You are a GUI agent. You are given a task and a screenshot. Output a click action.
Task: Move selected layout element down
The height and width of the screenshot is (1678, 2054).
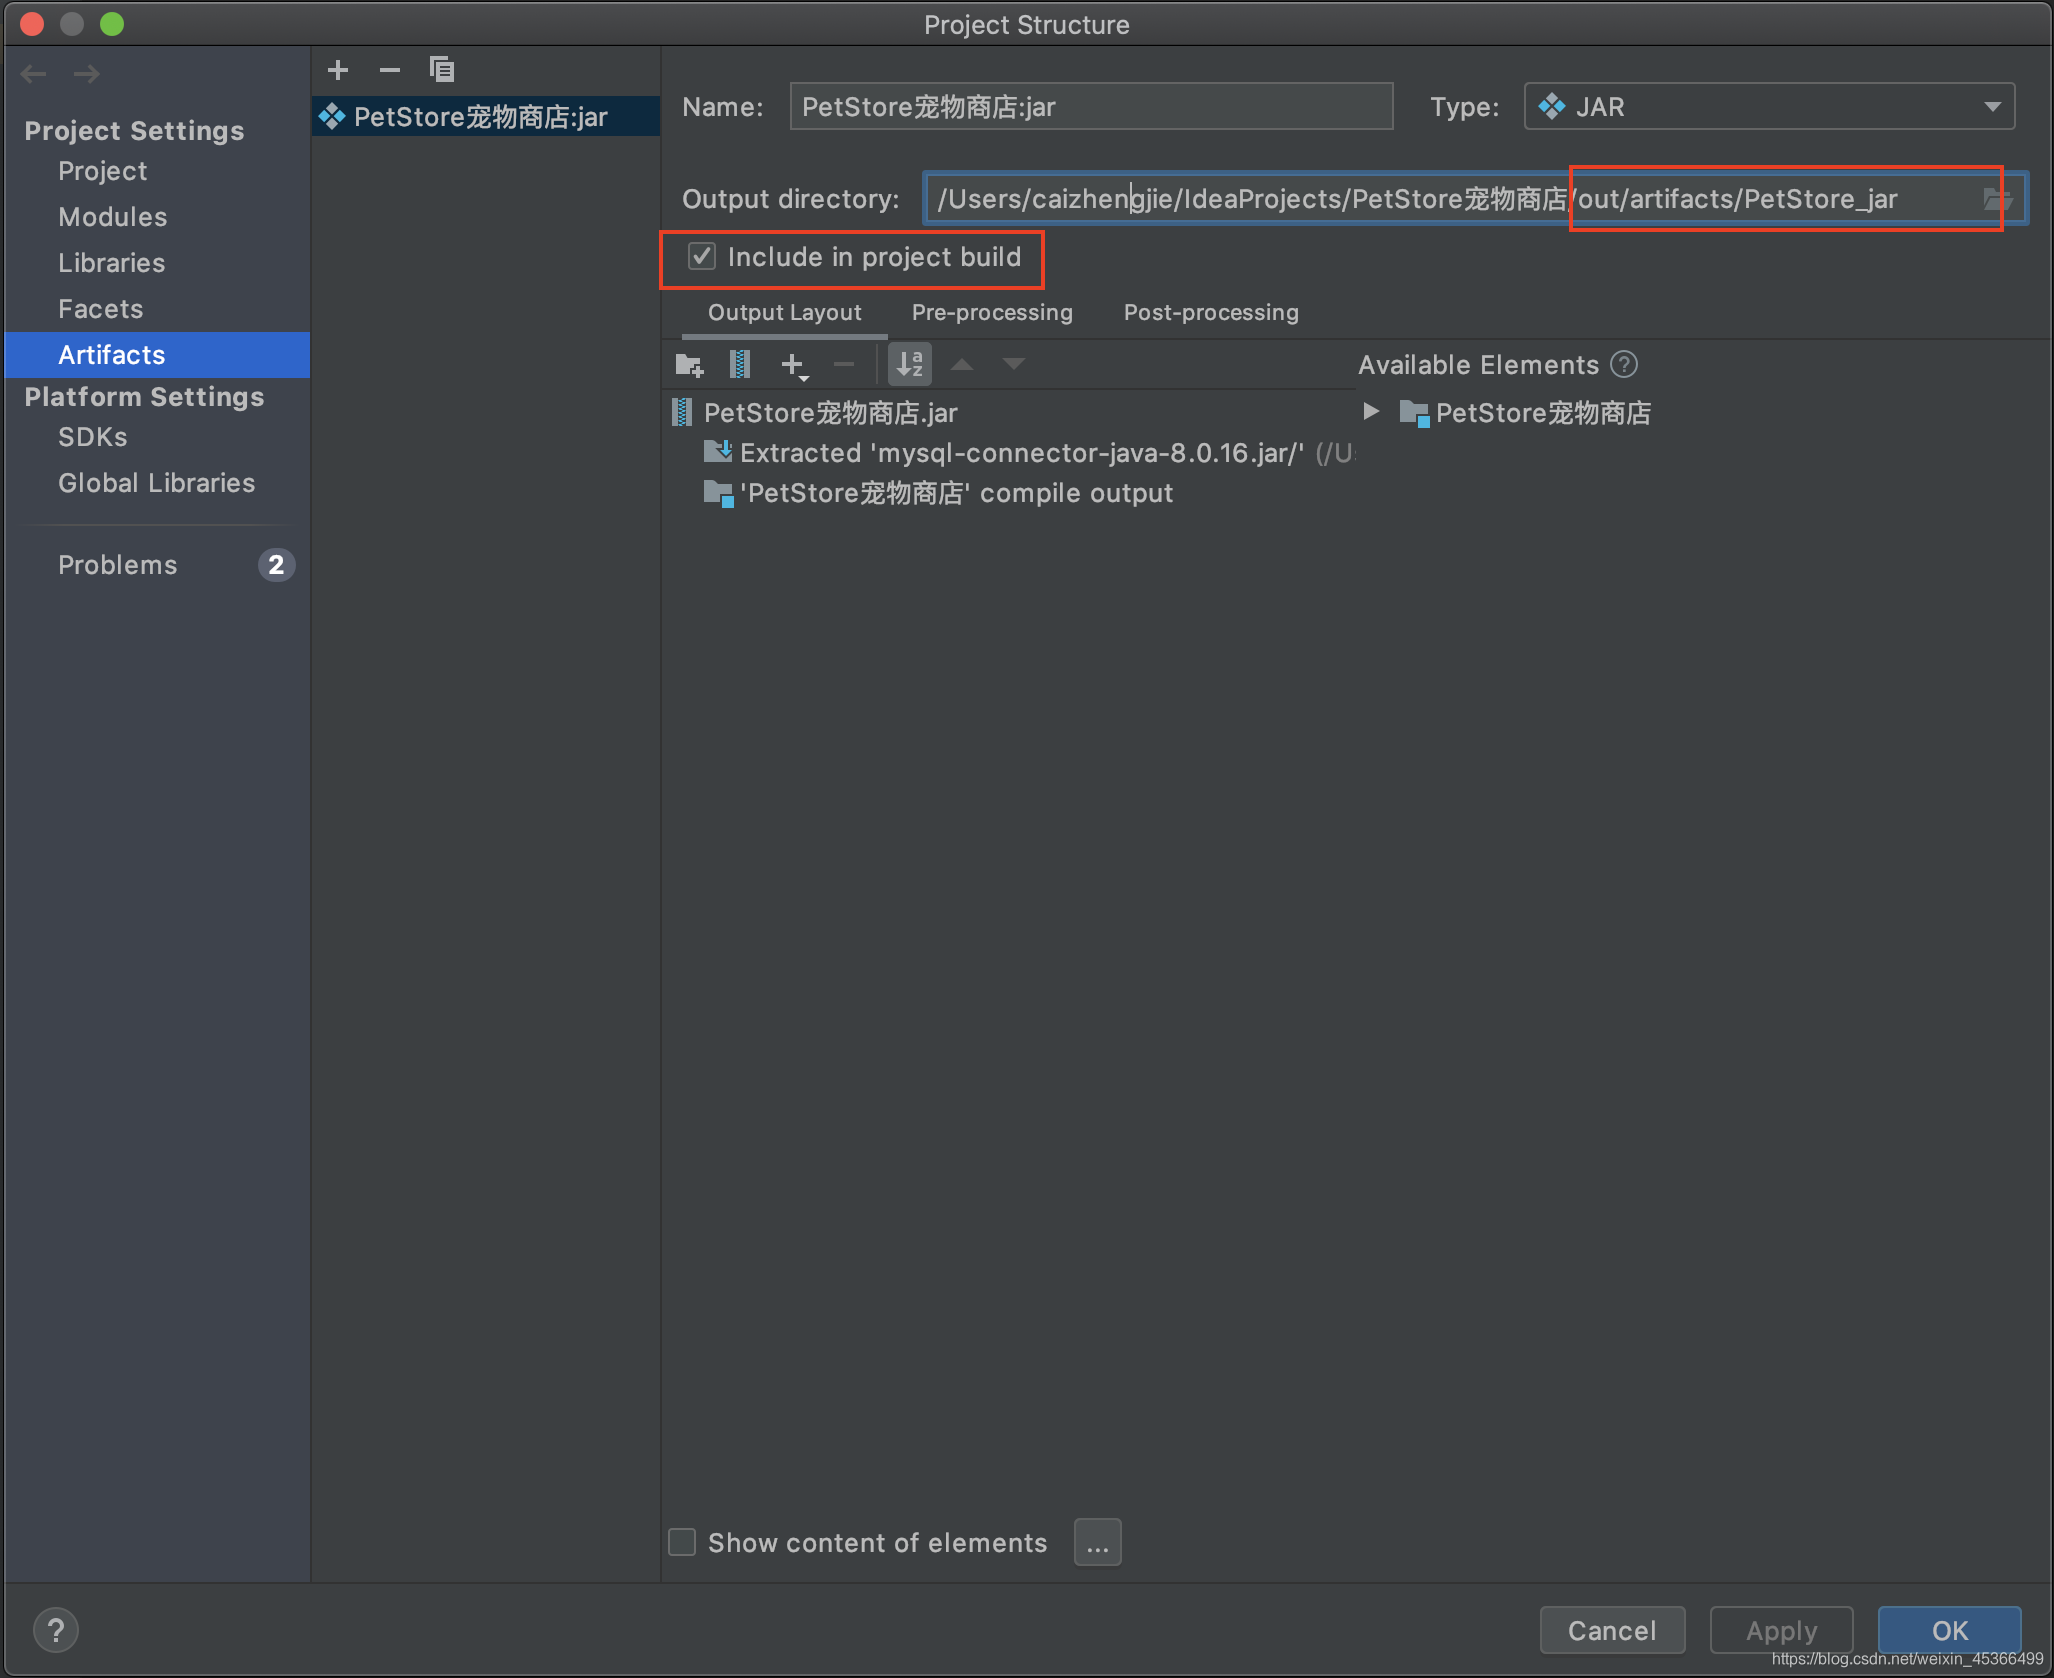click(1014, 364)
